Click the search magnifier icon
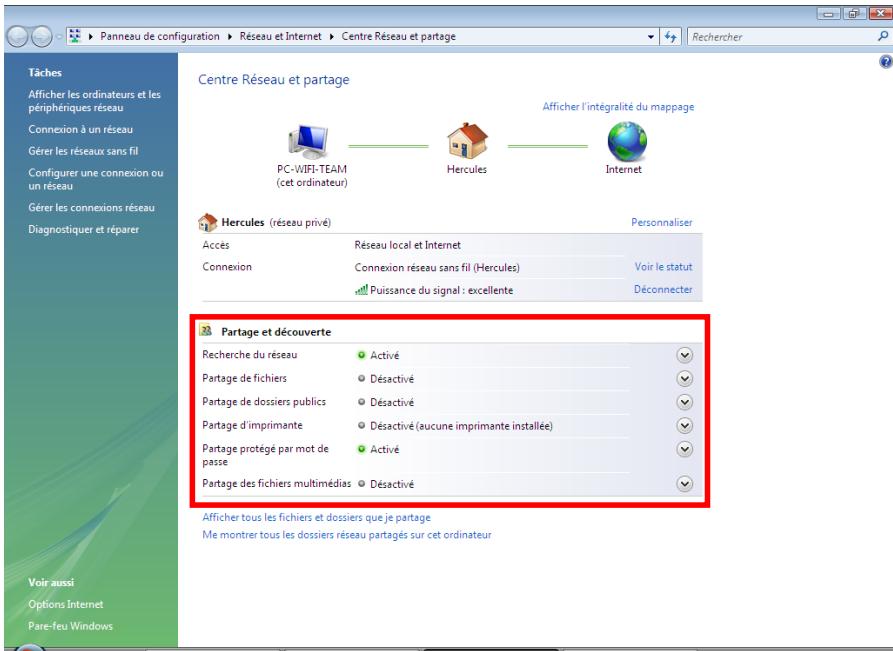 pyautogui.click(x=883, y=36)
